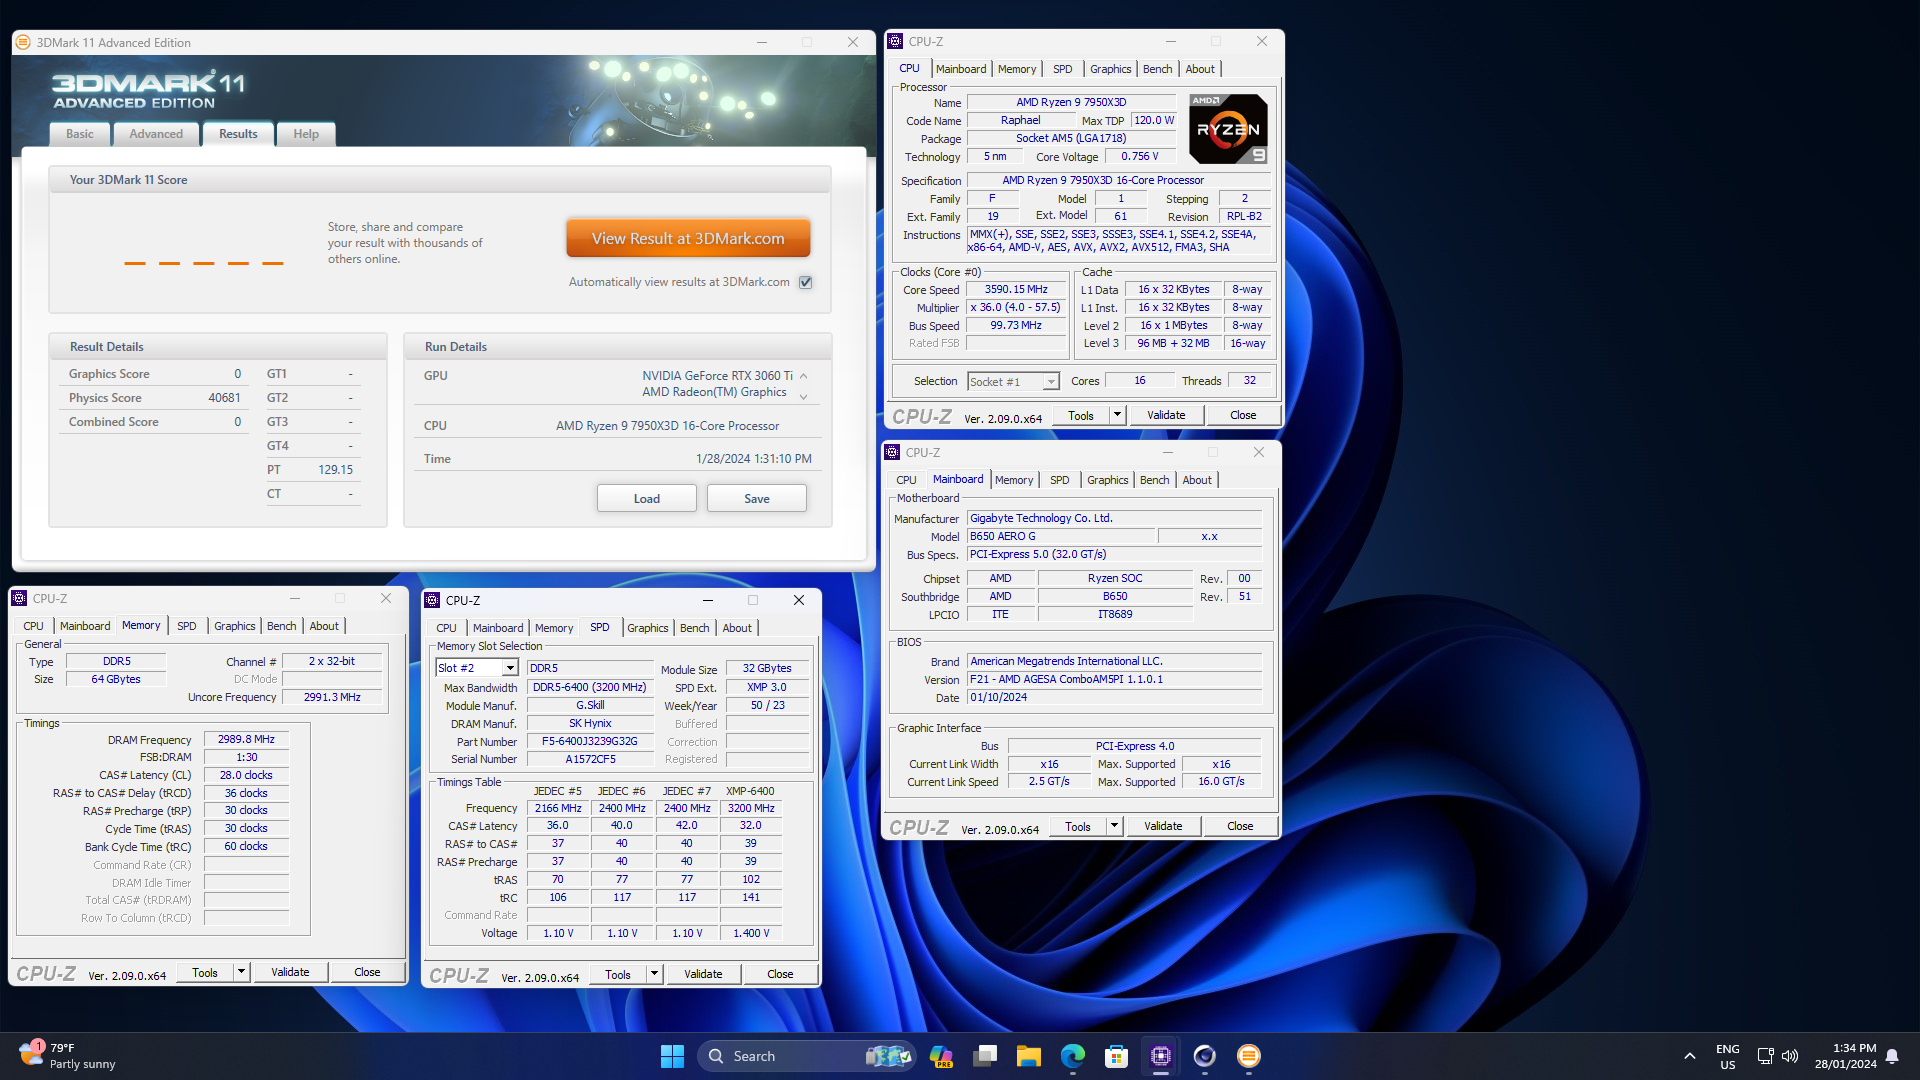Click the XMP-6400 timings column header
This screenshot has width=1920, height=1080.
pos(750,791)
